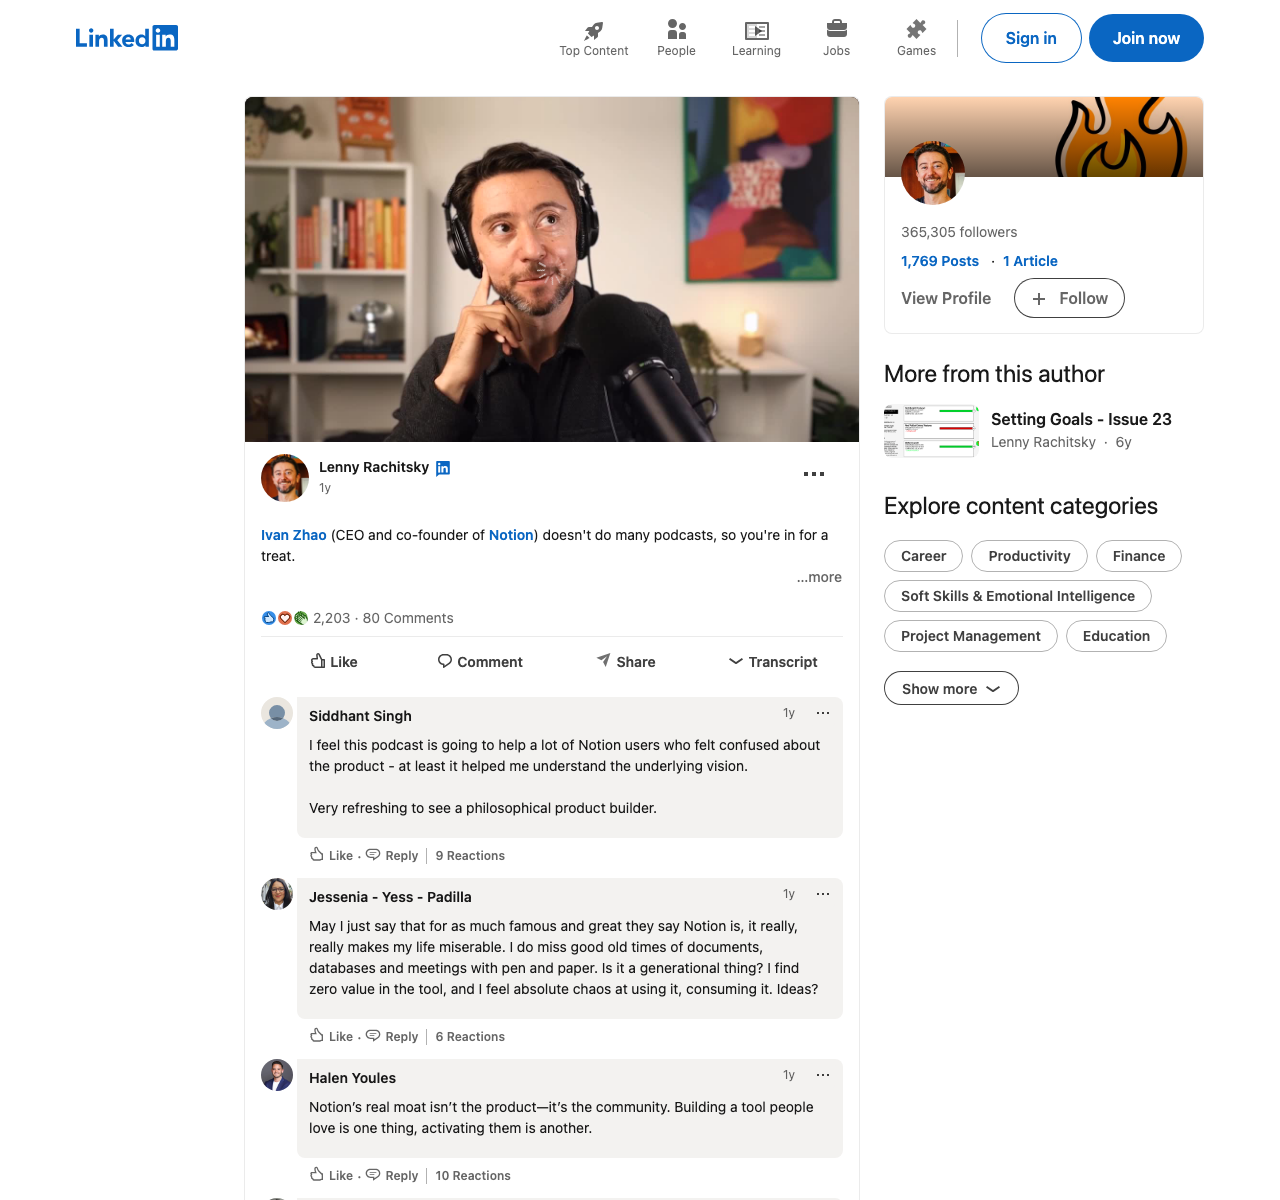1280x1200 pixels.
Task: Expand post text with ...more
Action: 819,577
